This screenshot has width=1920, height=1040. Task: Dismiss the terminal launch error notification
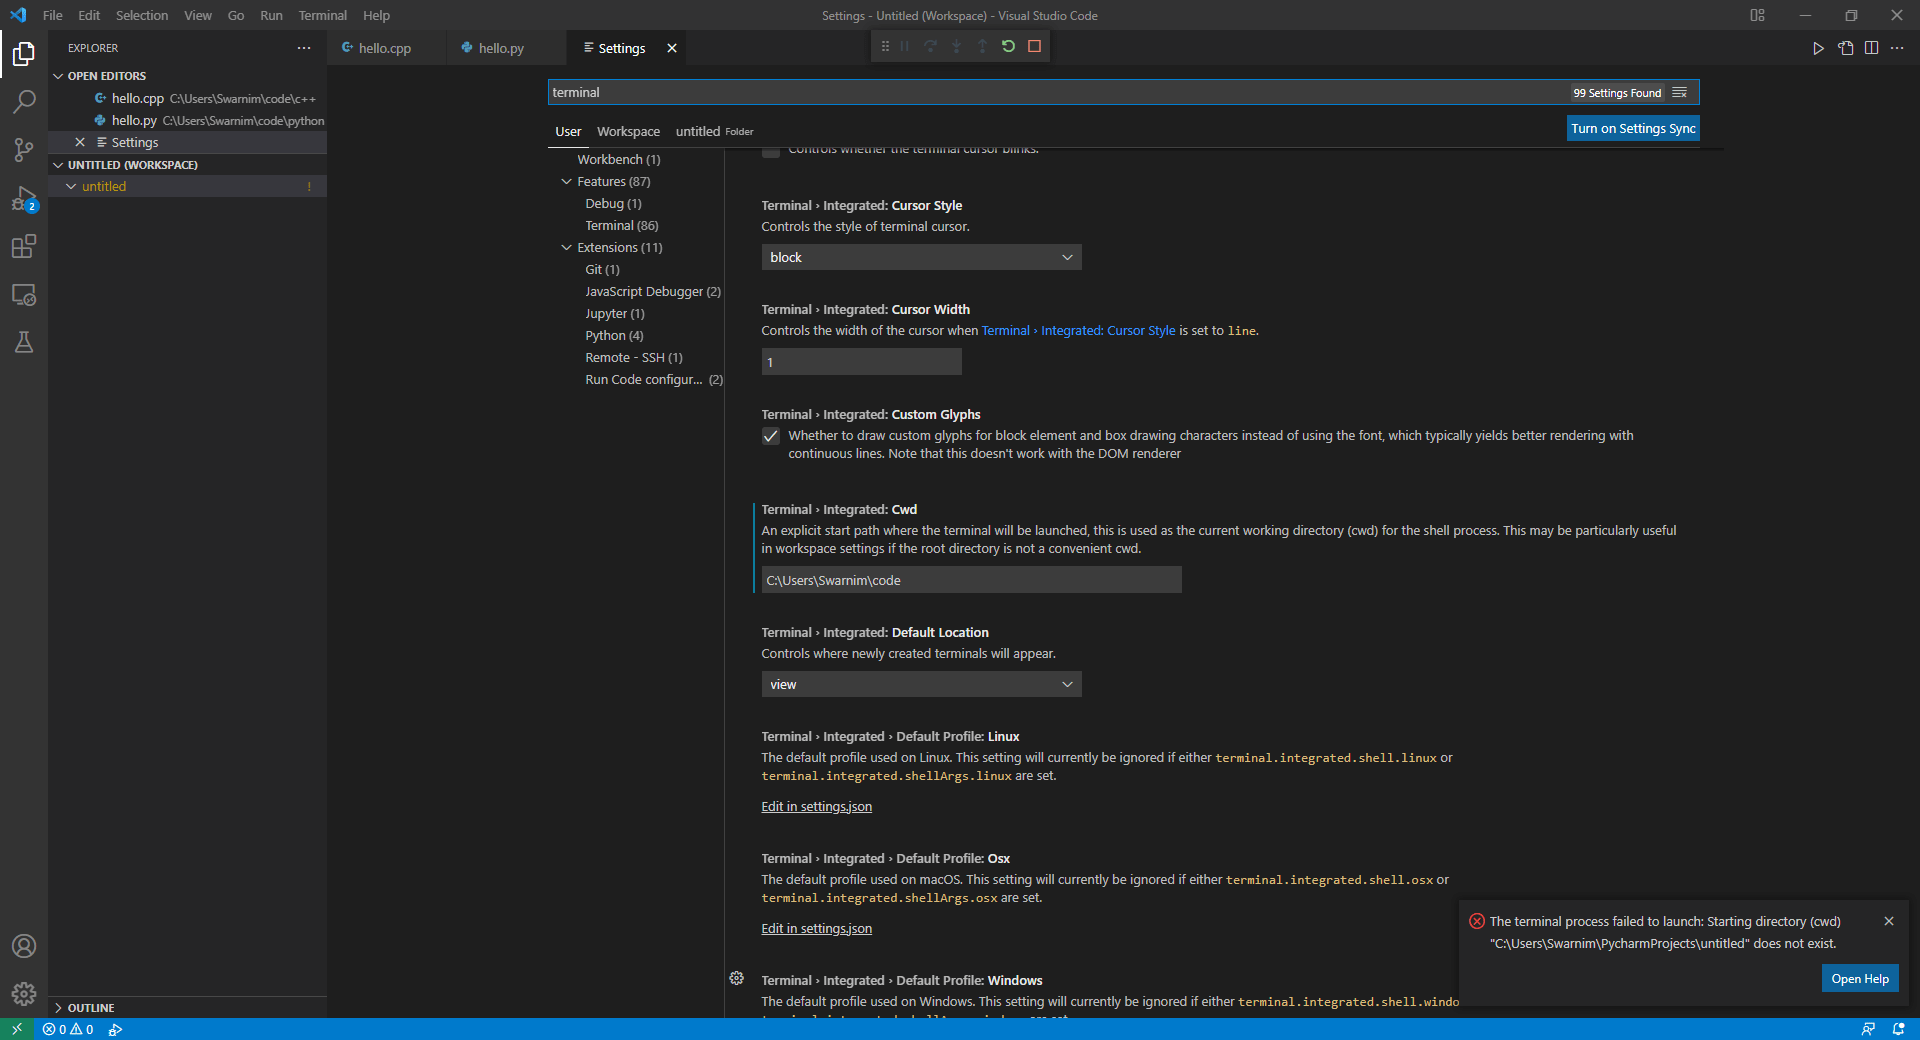pyautogui.click(x=1889, y=921)
